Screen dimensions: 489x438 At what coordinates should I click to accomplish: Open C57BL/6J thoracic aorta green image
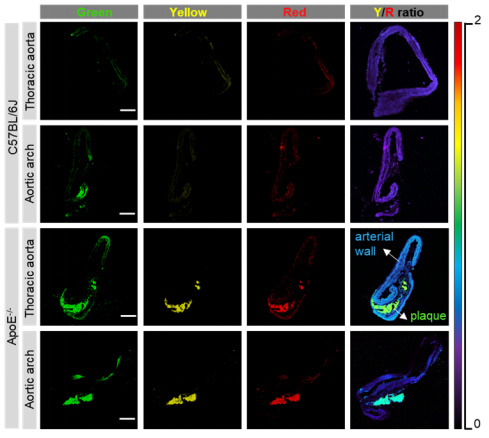click(x=89, y=71)
